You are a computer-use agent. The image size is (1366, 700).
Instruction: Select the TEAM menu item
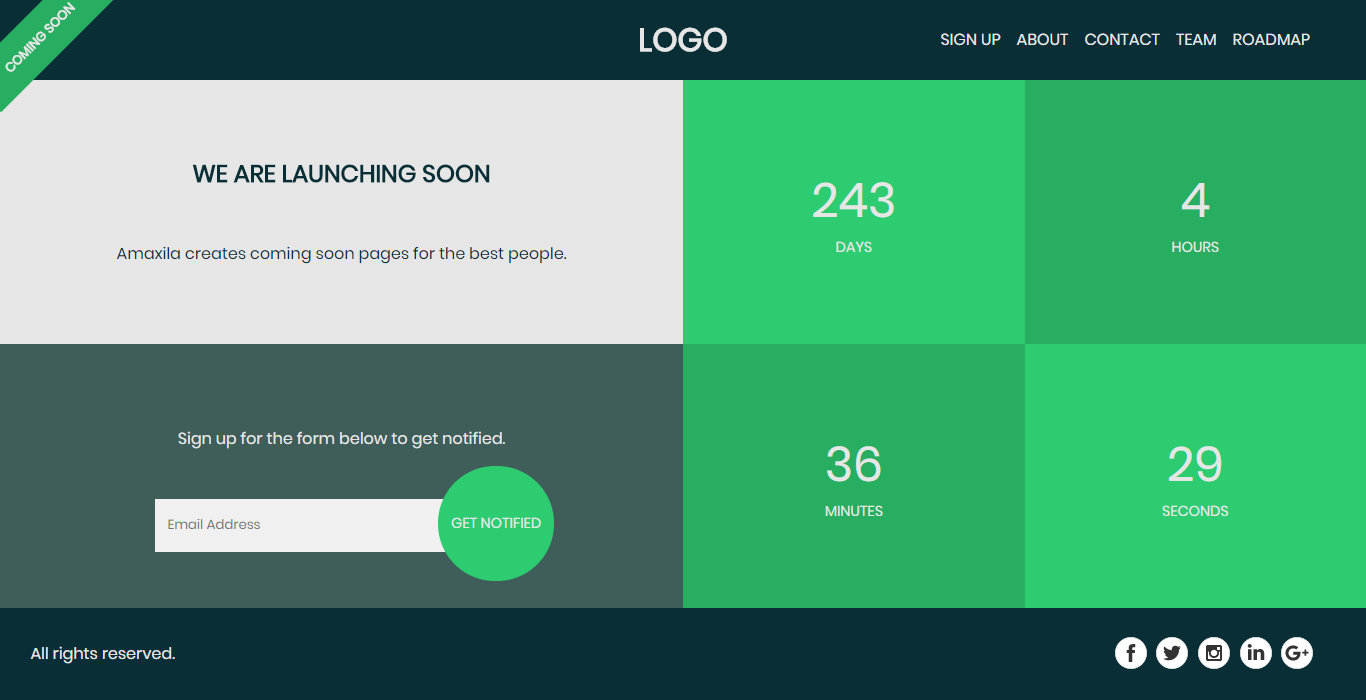click(1196, 39)
